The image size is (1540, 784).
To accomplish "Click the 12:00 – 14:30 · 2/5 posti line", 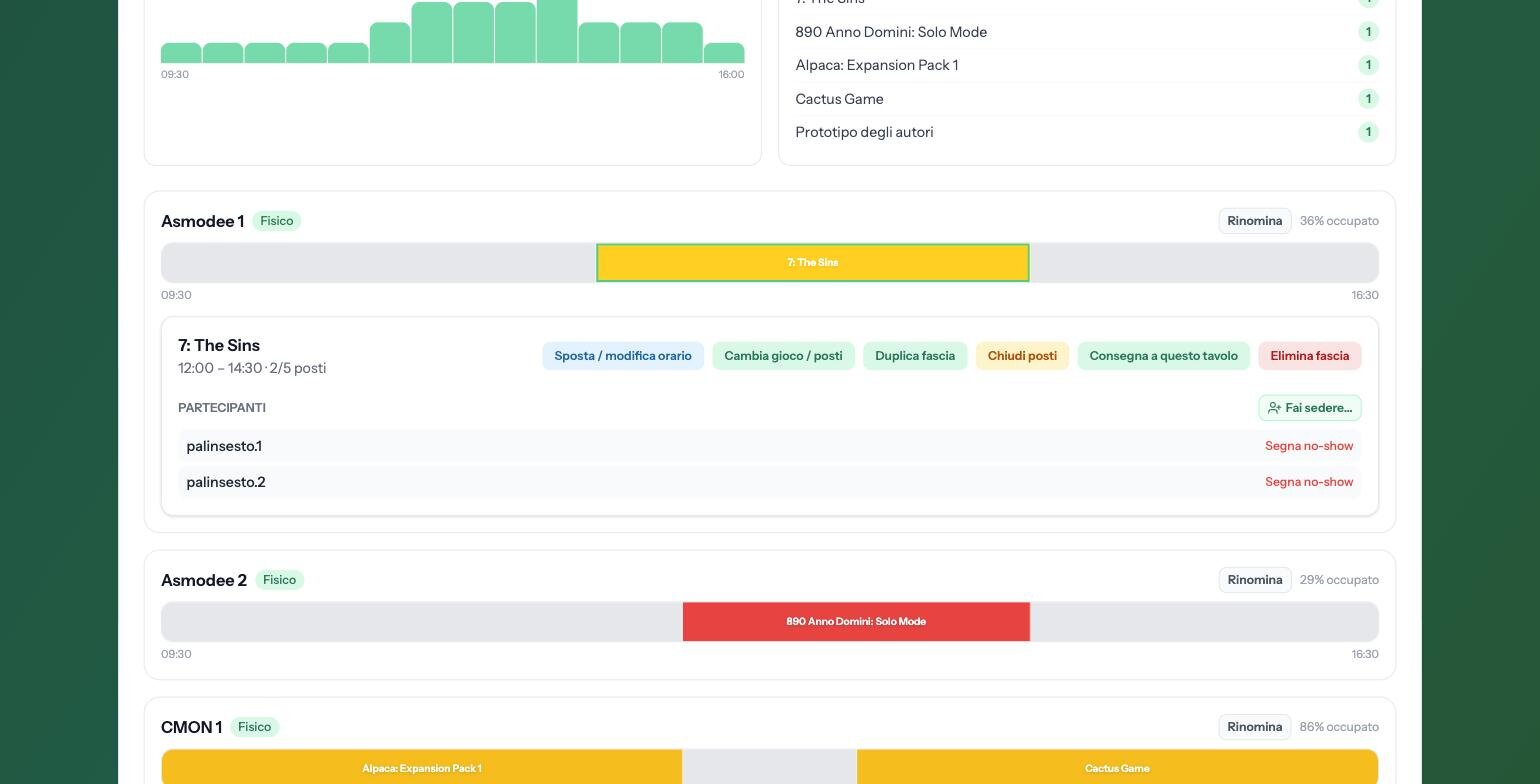I will tap(252, 368).
